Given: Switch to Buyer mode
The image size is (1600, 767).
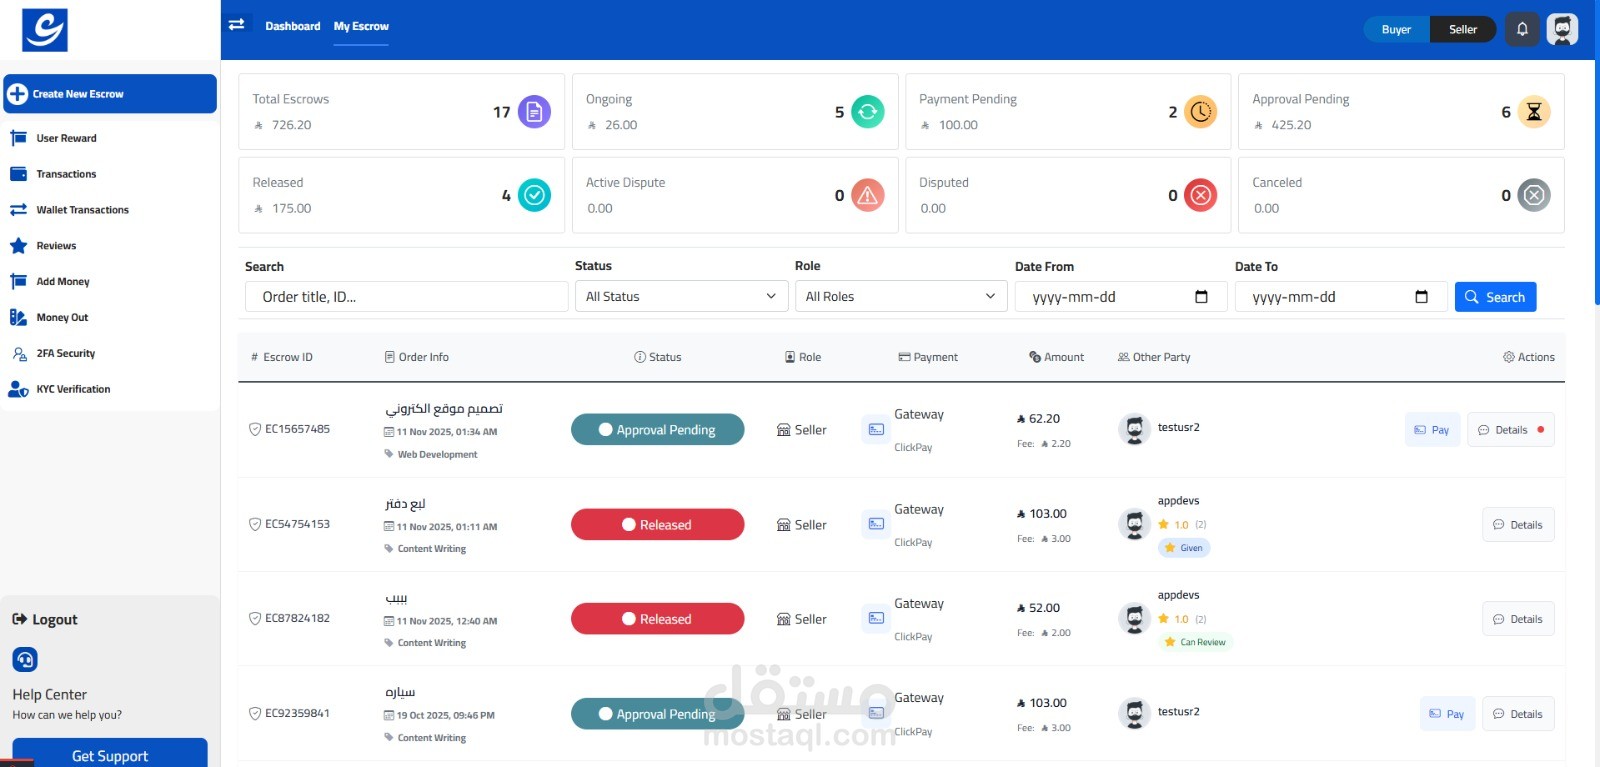Looking at the screenshot, I should click(x=1396, y=29).
